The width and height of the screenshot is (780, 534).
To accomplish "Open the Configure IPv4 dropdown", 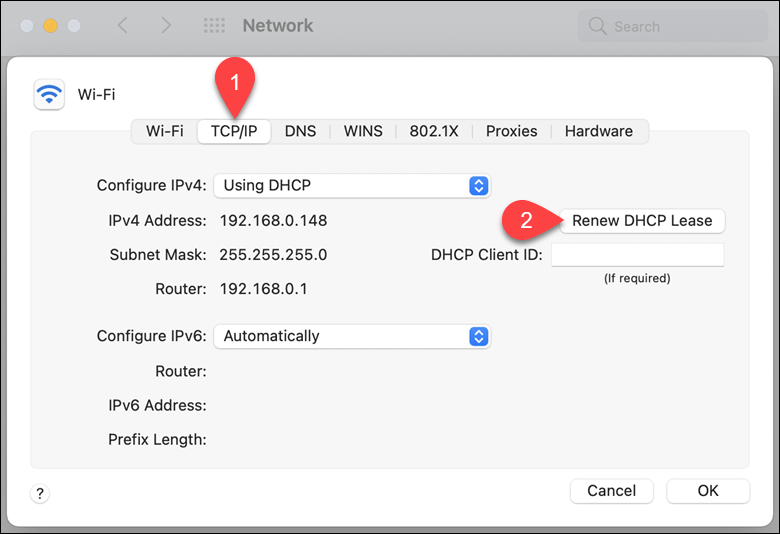I will 352,186.
